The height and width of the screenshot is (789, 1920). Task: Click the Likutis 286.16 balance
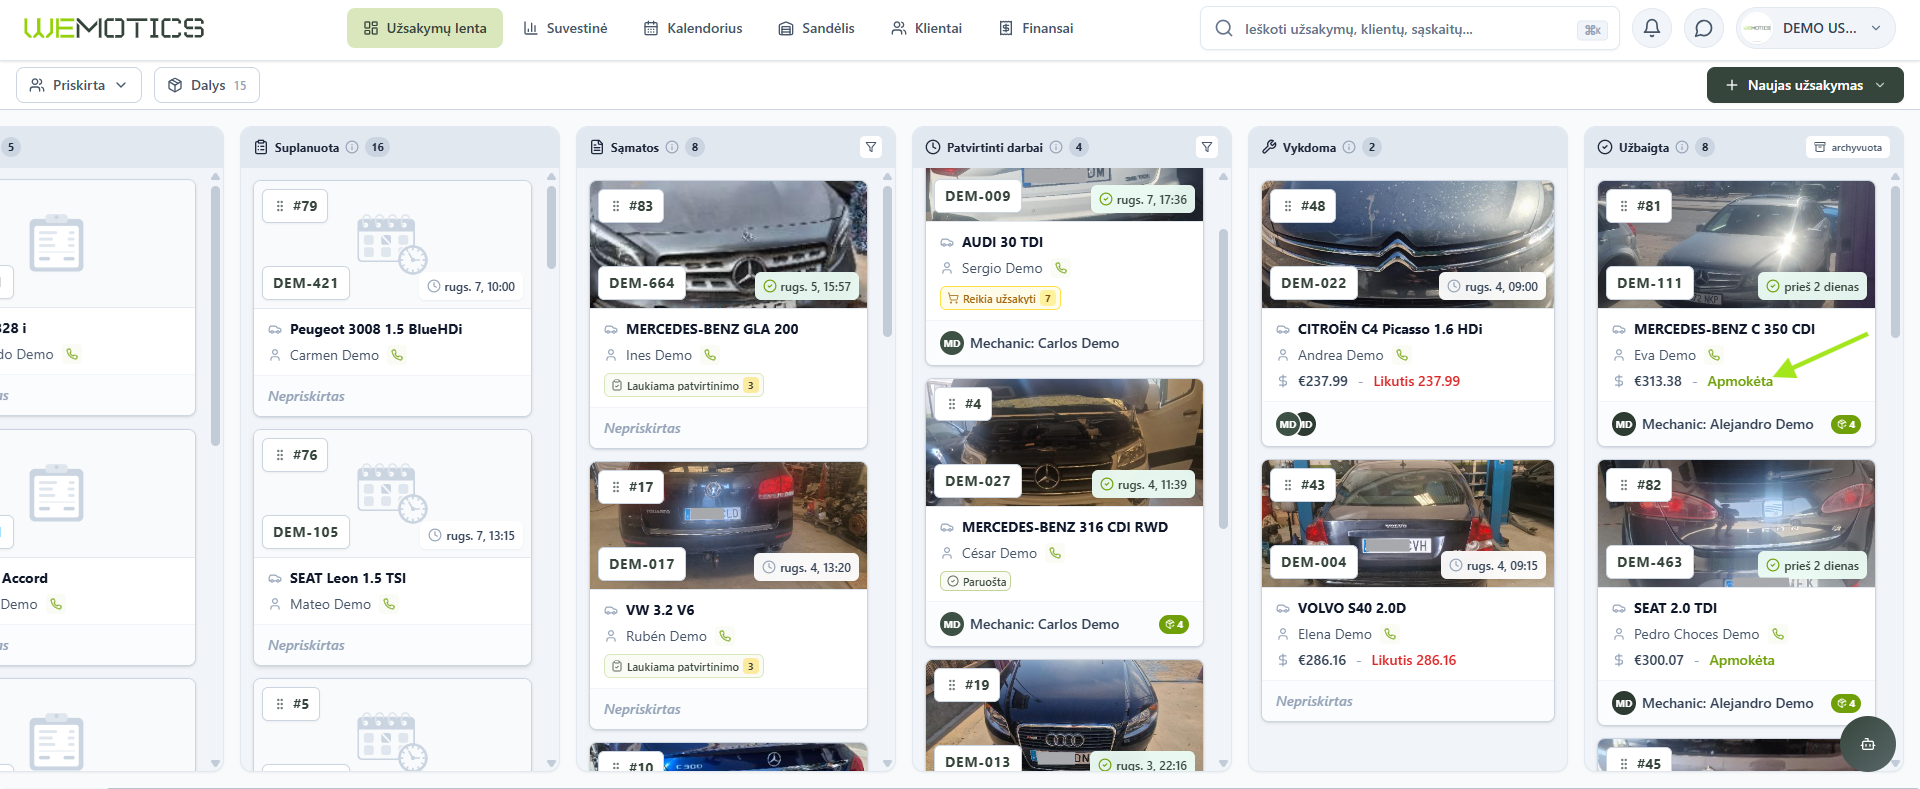[x=1413, y=660]
